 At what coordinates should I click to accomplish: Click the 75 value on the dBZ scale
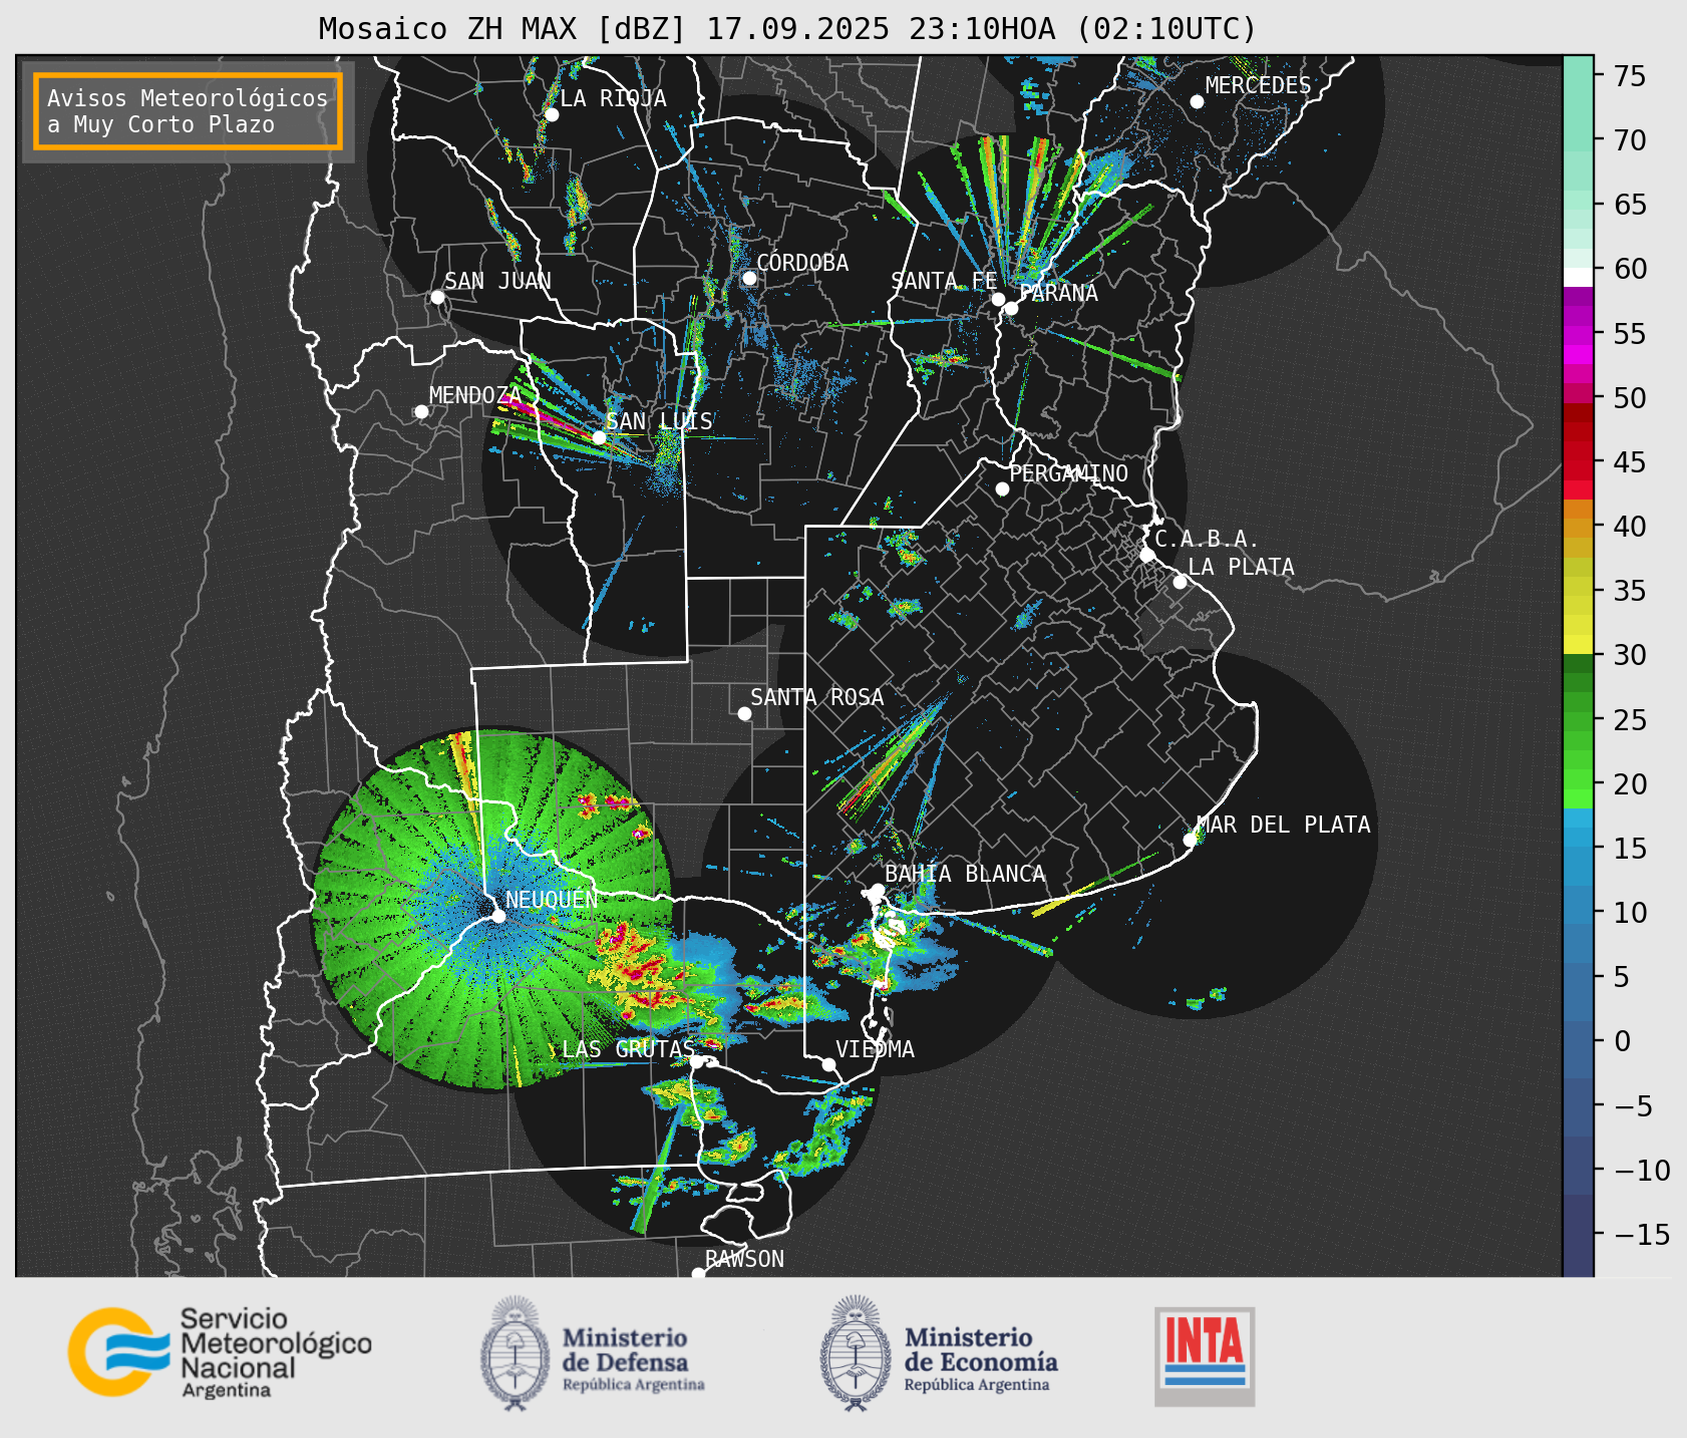tap(1629, 77)
